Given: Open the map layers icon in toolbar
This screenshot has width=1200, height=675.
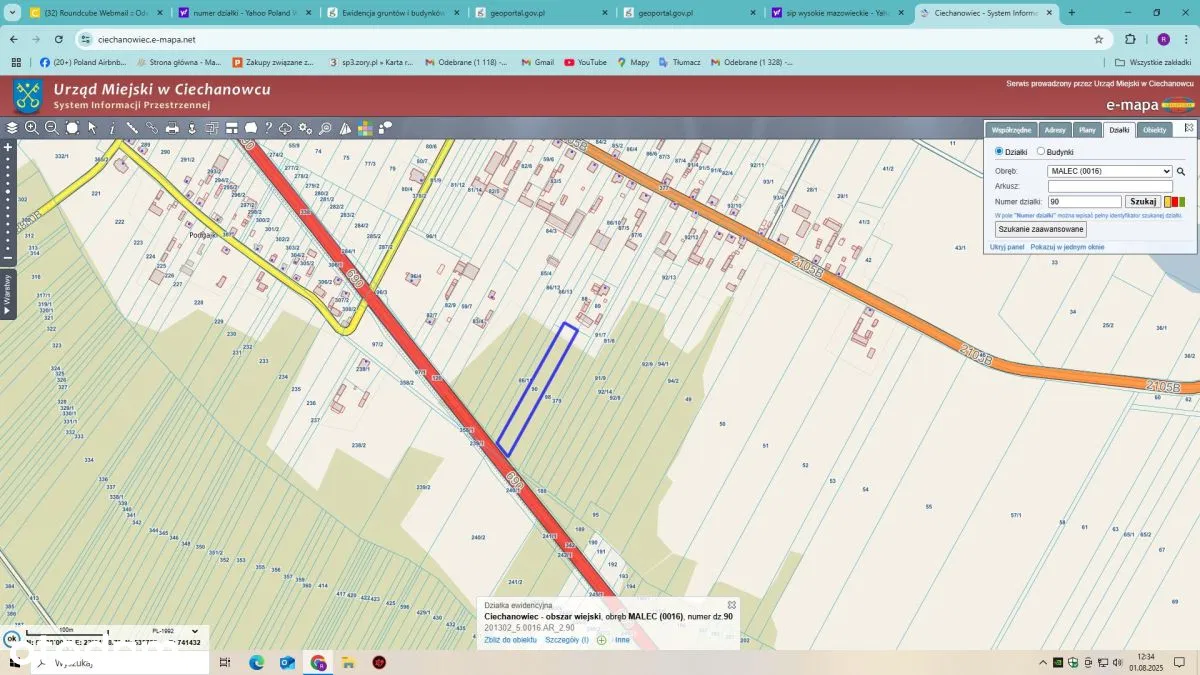Looking at the screenshot, I should 12,128.
